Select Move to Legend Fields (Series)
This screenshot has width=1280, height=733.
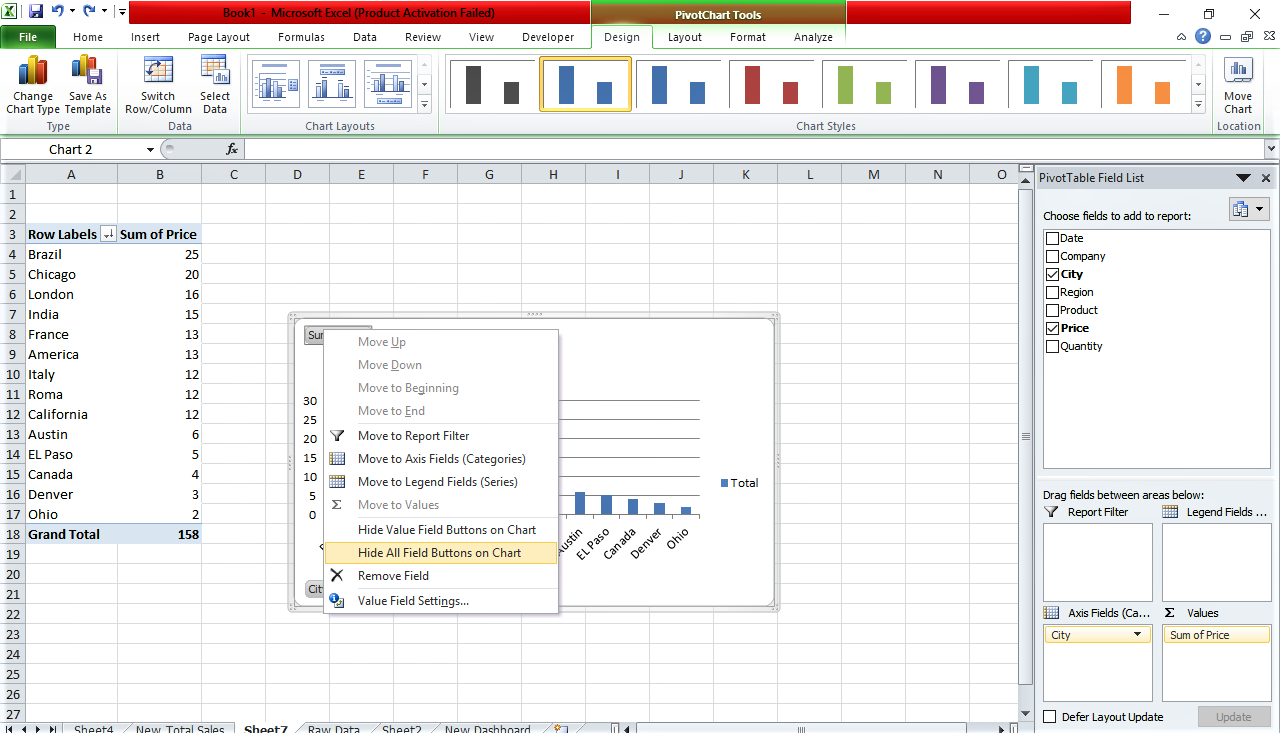click(441, 482)
